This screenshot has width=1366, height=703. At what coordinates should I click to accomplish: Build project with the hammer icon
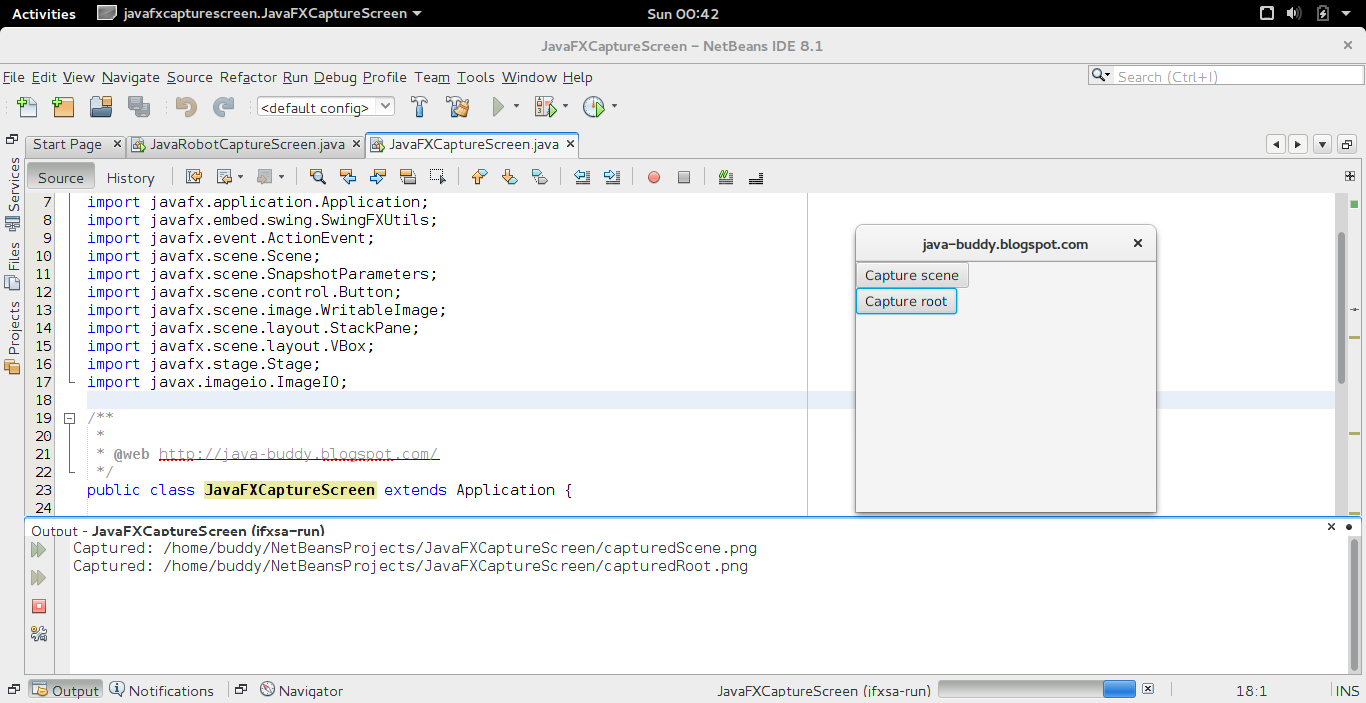(x=420, y=106)
